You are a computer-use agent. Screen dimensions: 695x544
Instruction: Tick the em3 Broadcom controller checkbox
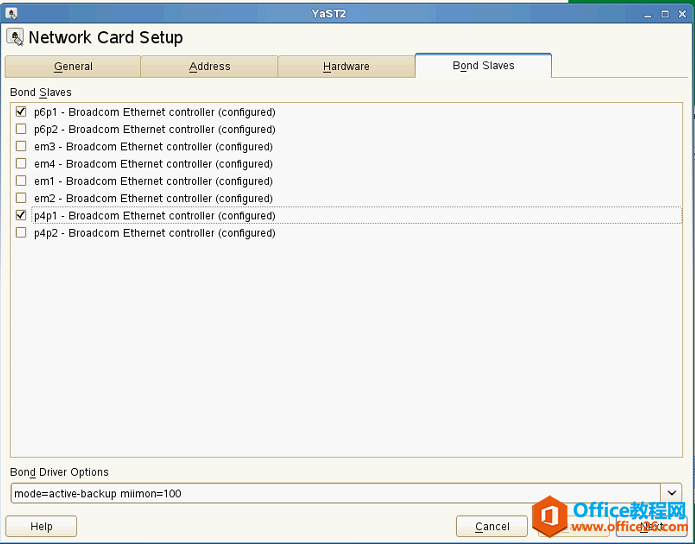tap(21, 146)
